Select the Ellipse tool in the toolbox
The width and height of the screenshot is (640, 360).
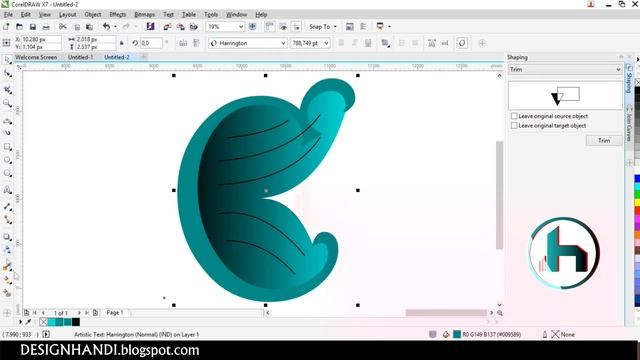(x=7, y=160)
